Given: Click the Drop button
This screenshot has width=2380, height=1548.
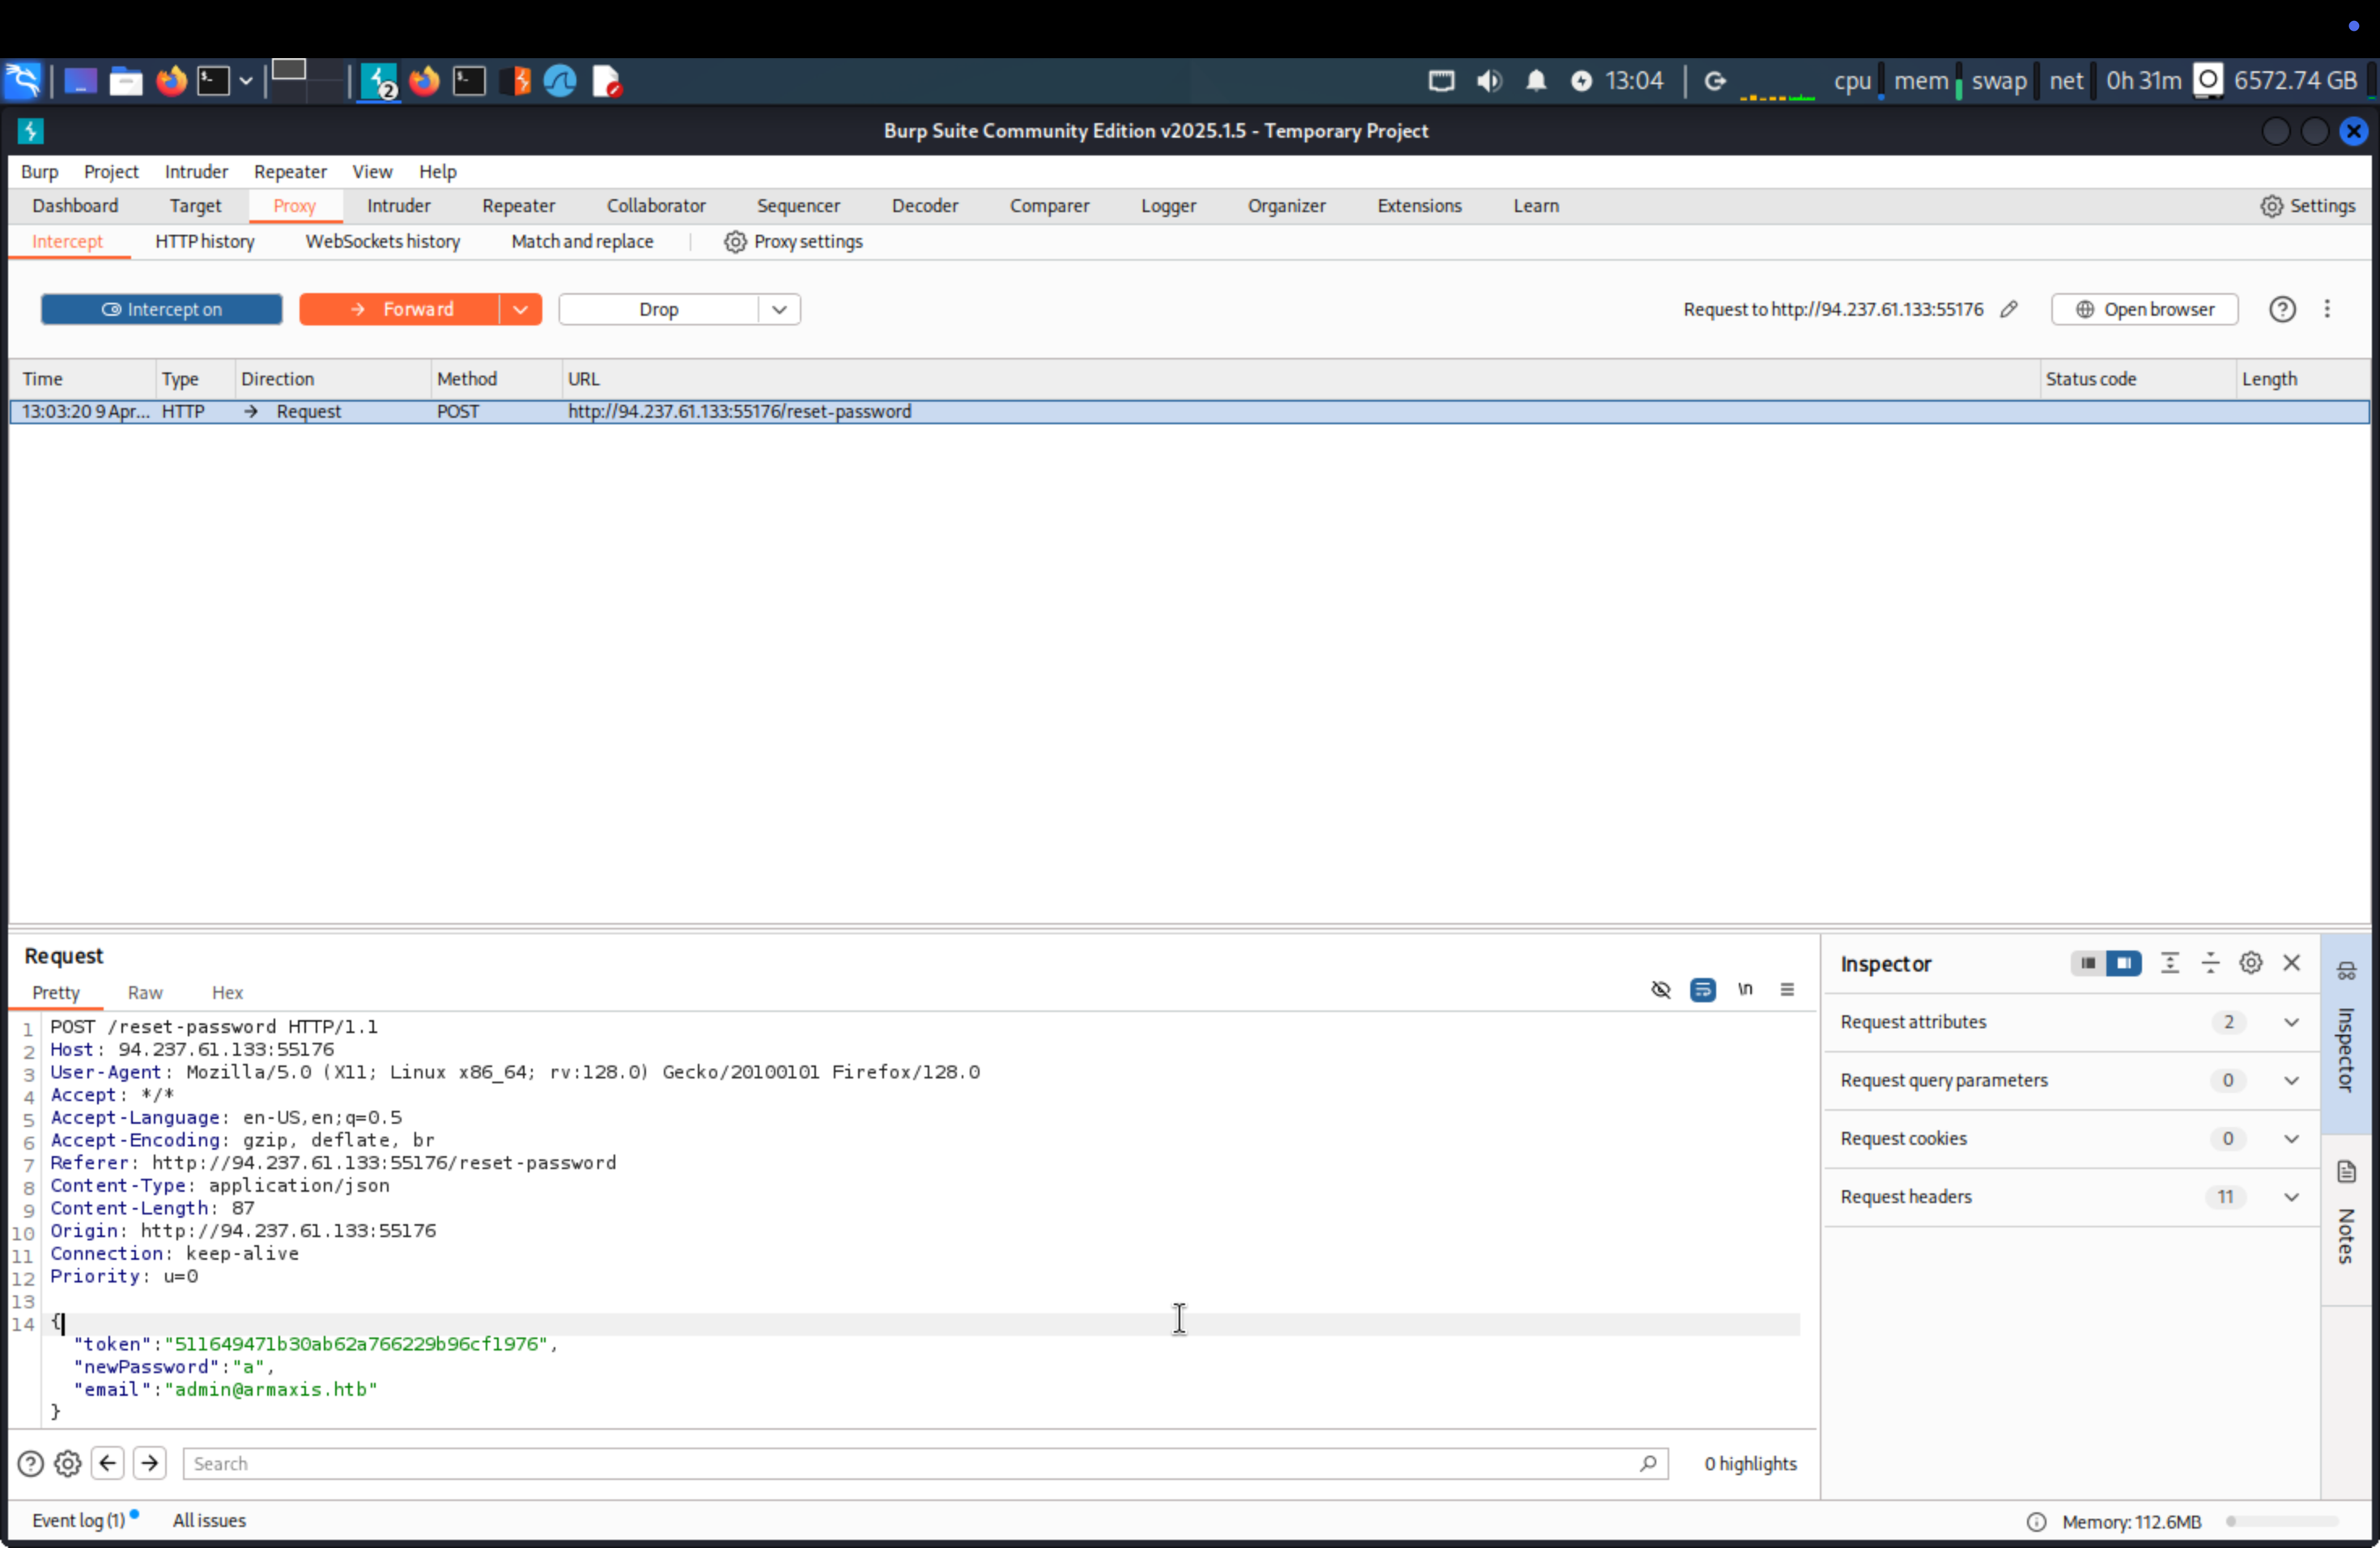Looking at the screenshot, I should [x=658, y=309].
